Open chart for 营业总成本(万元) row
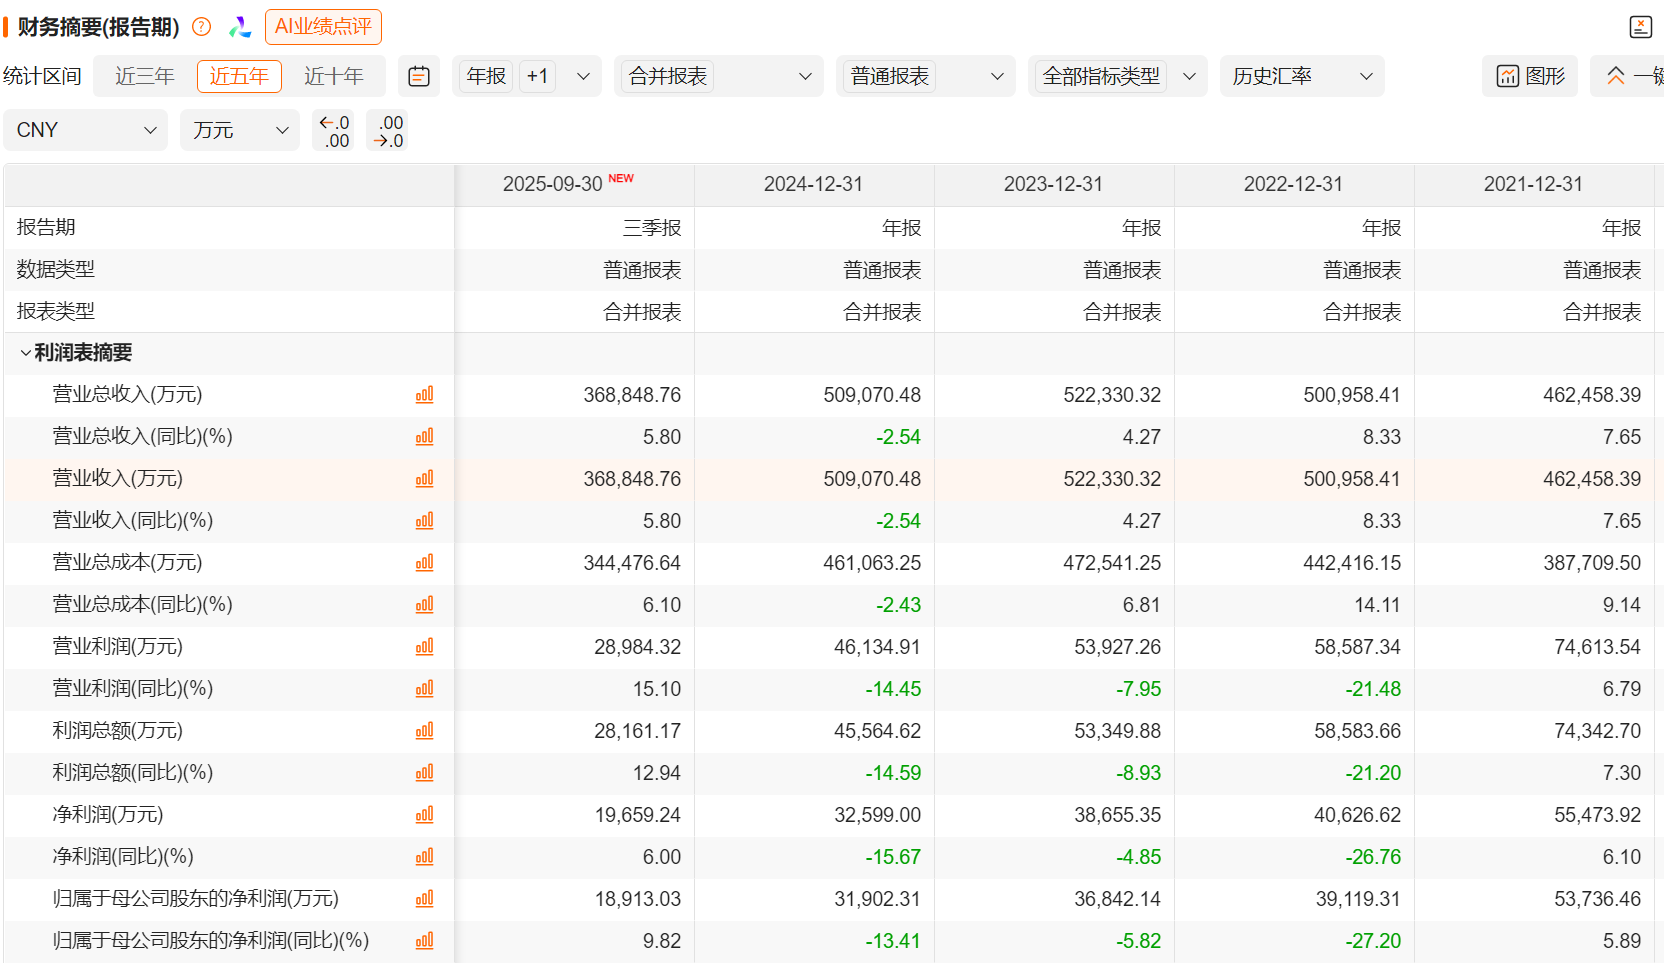Screen dimensions: 1664x963 424,563
